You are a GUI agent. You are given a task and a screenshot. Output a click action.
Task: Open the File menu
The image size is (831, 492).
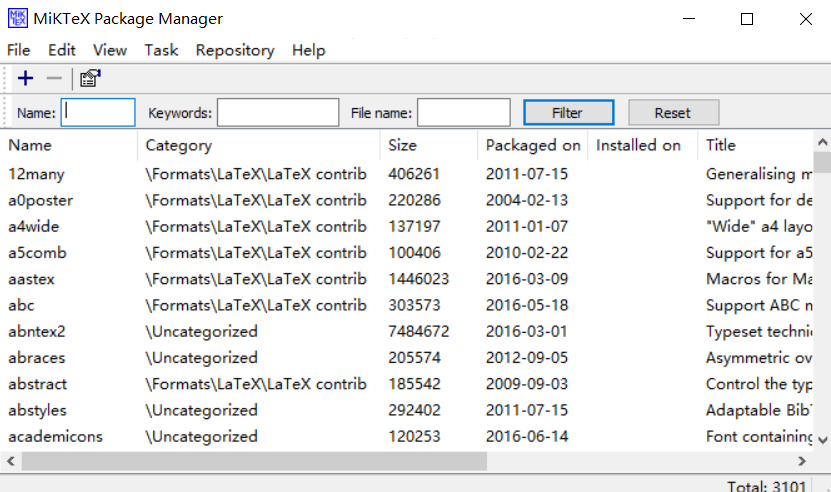point(19,50)
